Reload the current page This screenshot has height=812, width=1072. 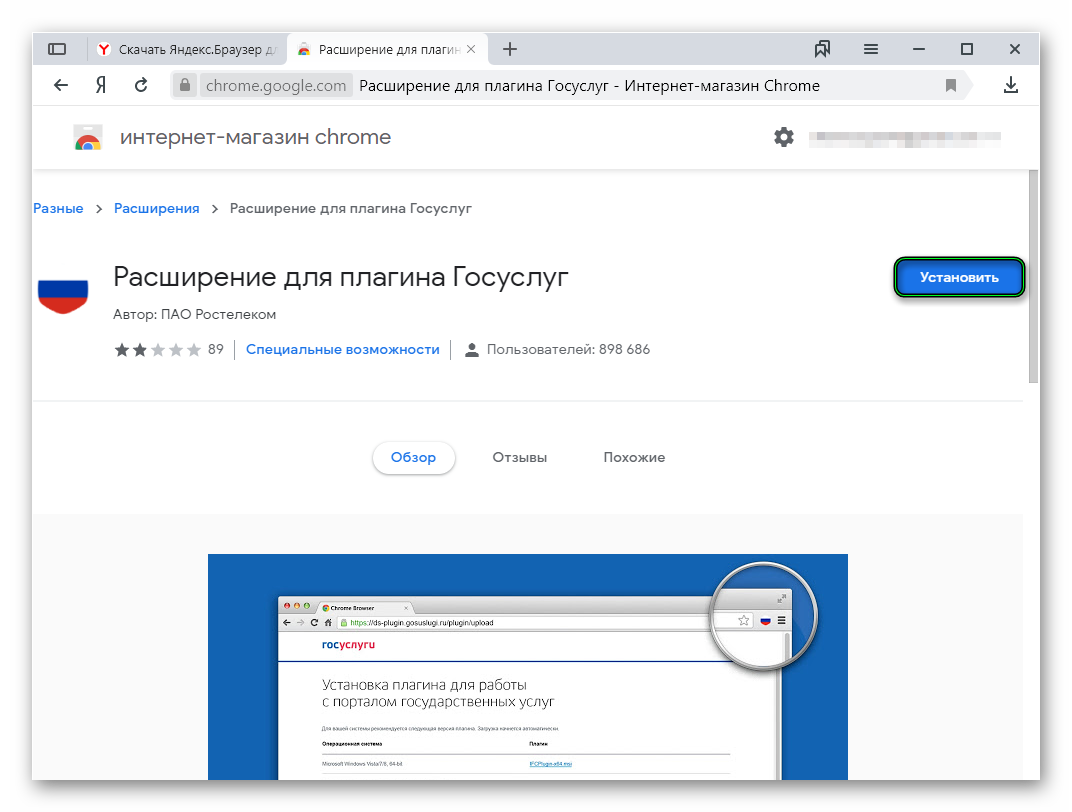141,85
